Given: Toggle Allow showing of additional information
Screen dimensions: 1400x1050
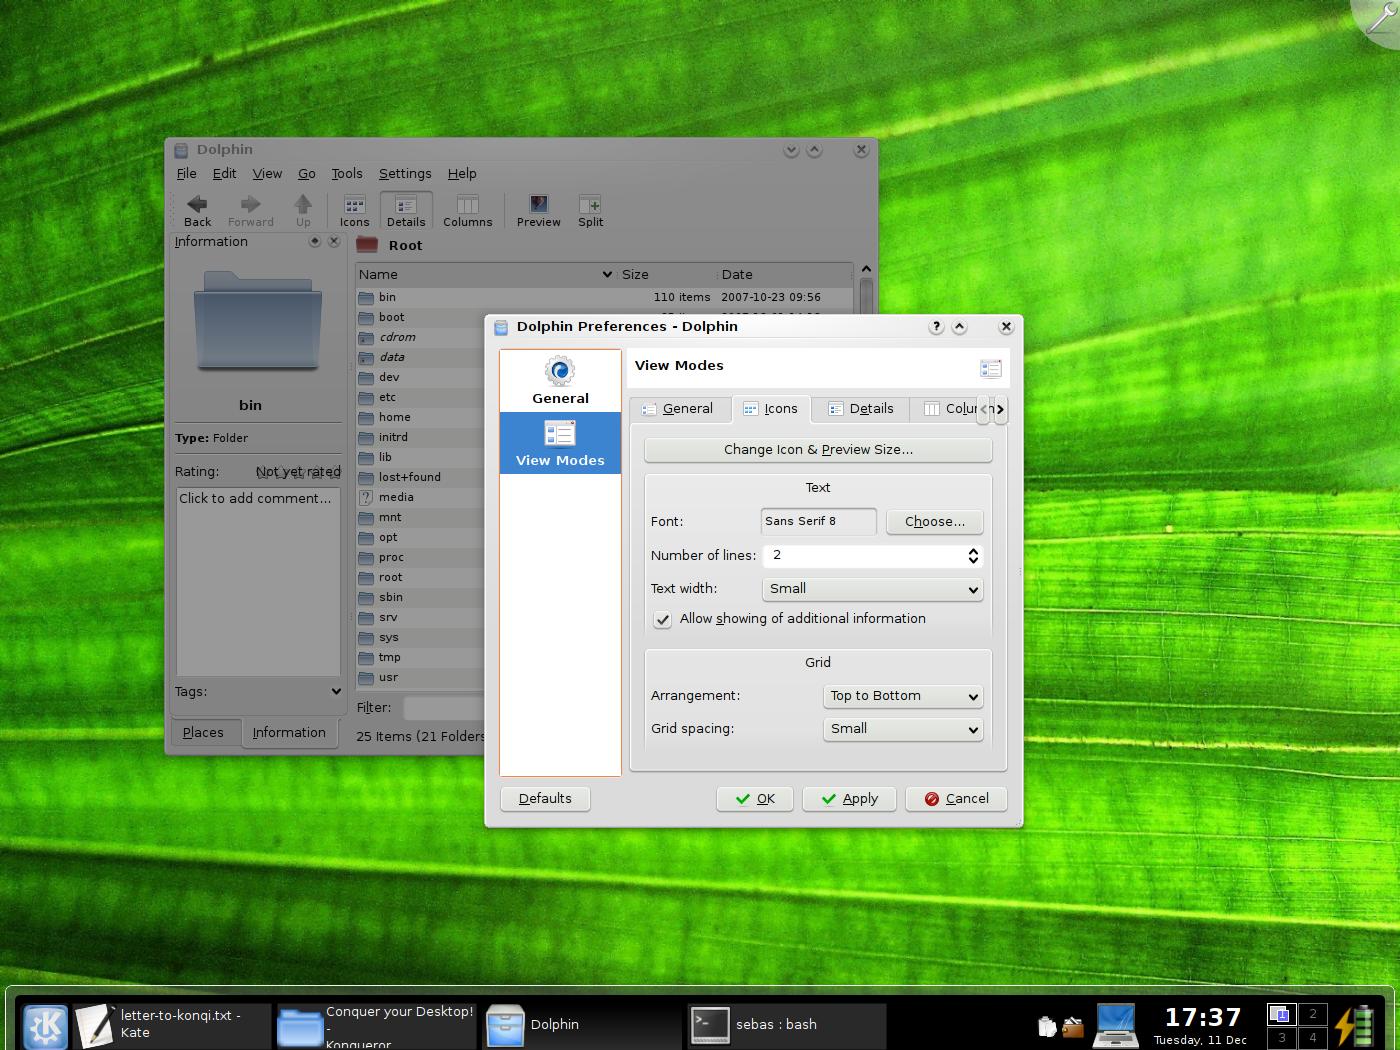Looking at the screenshot, I should tap(662, 619).
